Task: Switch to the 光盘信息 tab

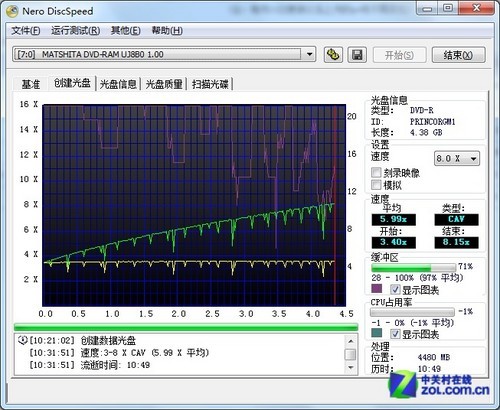Action: (x=118, y=84)
